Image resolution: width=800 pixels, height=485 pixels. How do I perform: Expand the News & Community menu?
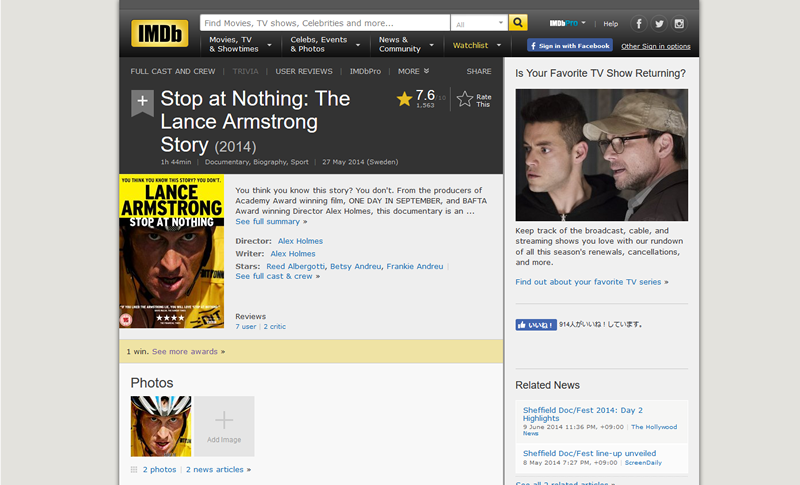(406, 44)
